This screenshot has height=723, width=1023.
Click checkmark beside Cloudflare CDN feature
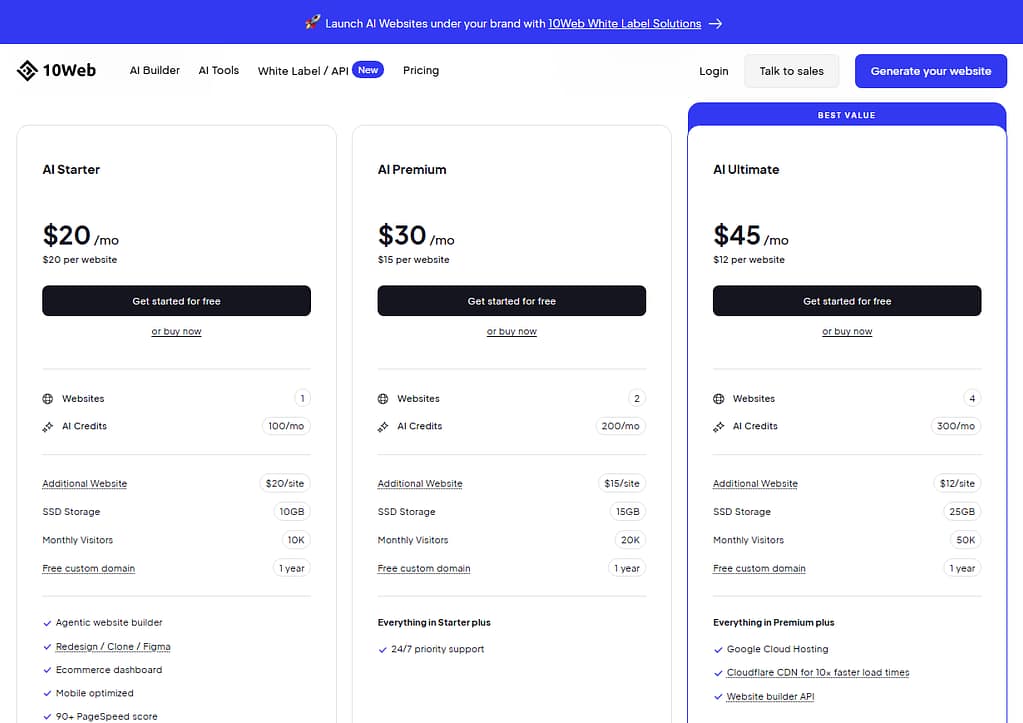pos(718,673)
